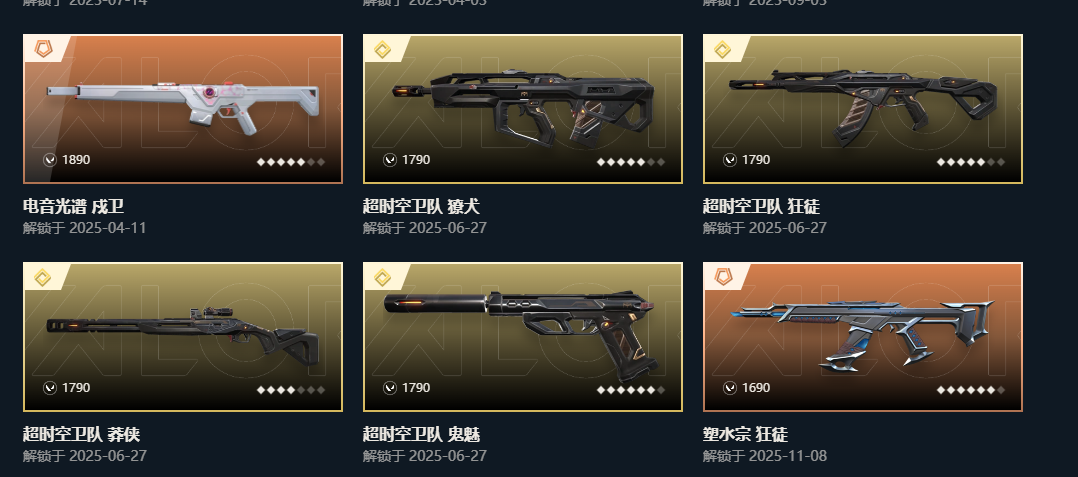Open the 超时空卫队 獠犬 skin image

[523, 107]
